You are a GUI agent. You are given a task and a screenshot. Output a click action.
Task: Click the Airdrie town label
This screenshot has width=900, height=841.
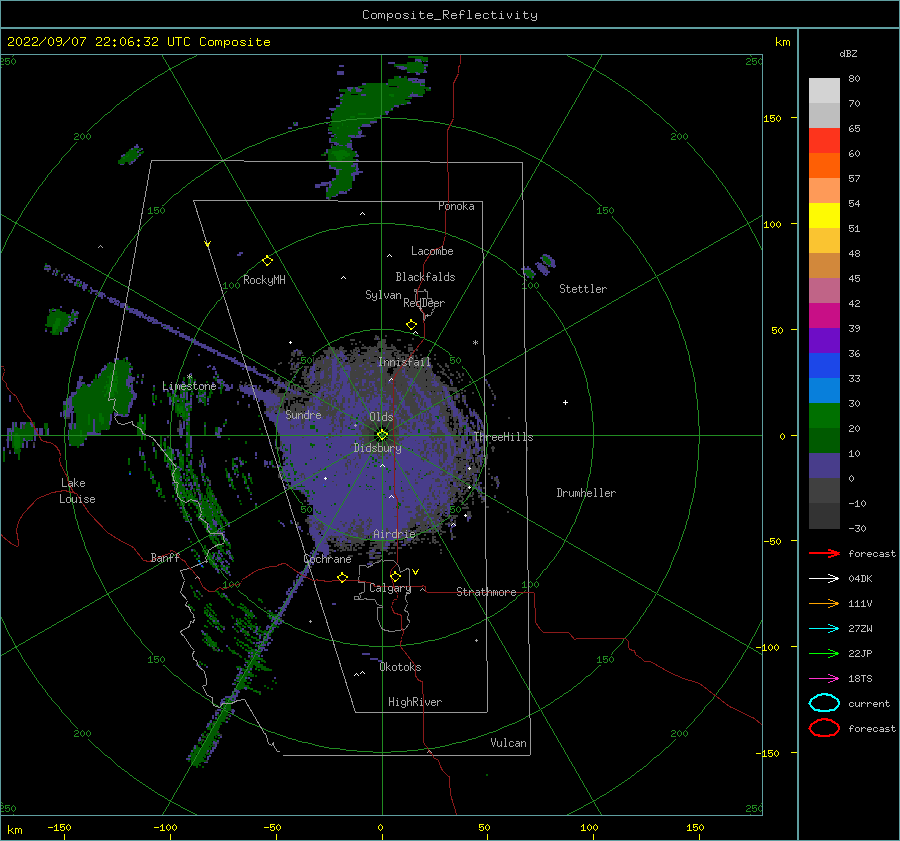394,534
